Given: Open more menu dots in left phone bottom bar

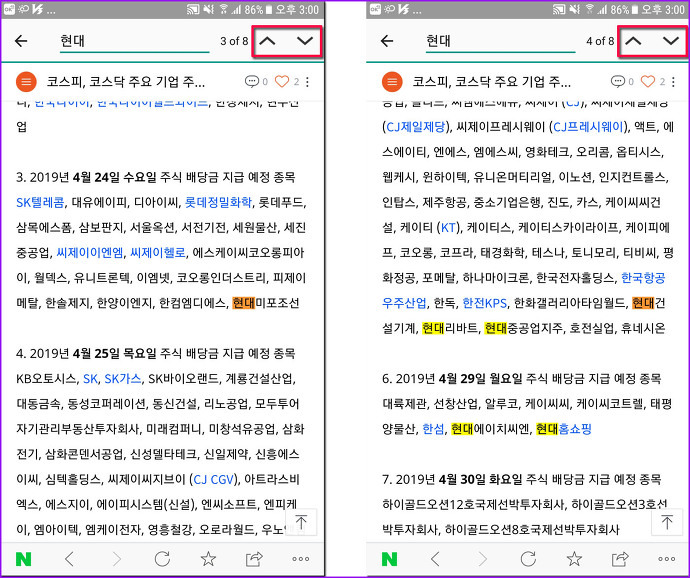Looking at the screenshot, I should coord(301,559).
